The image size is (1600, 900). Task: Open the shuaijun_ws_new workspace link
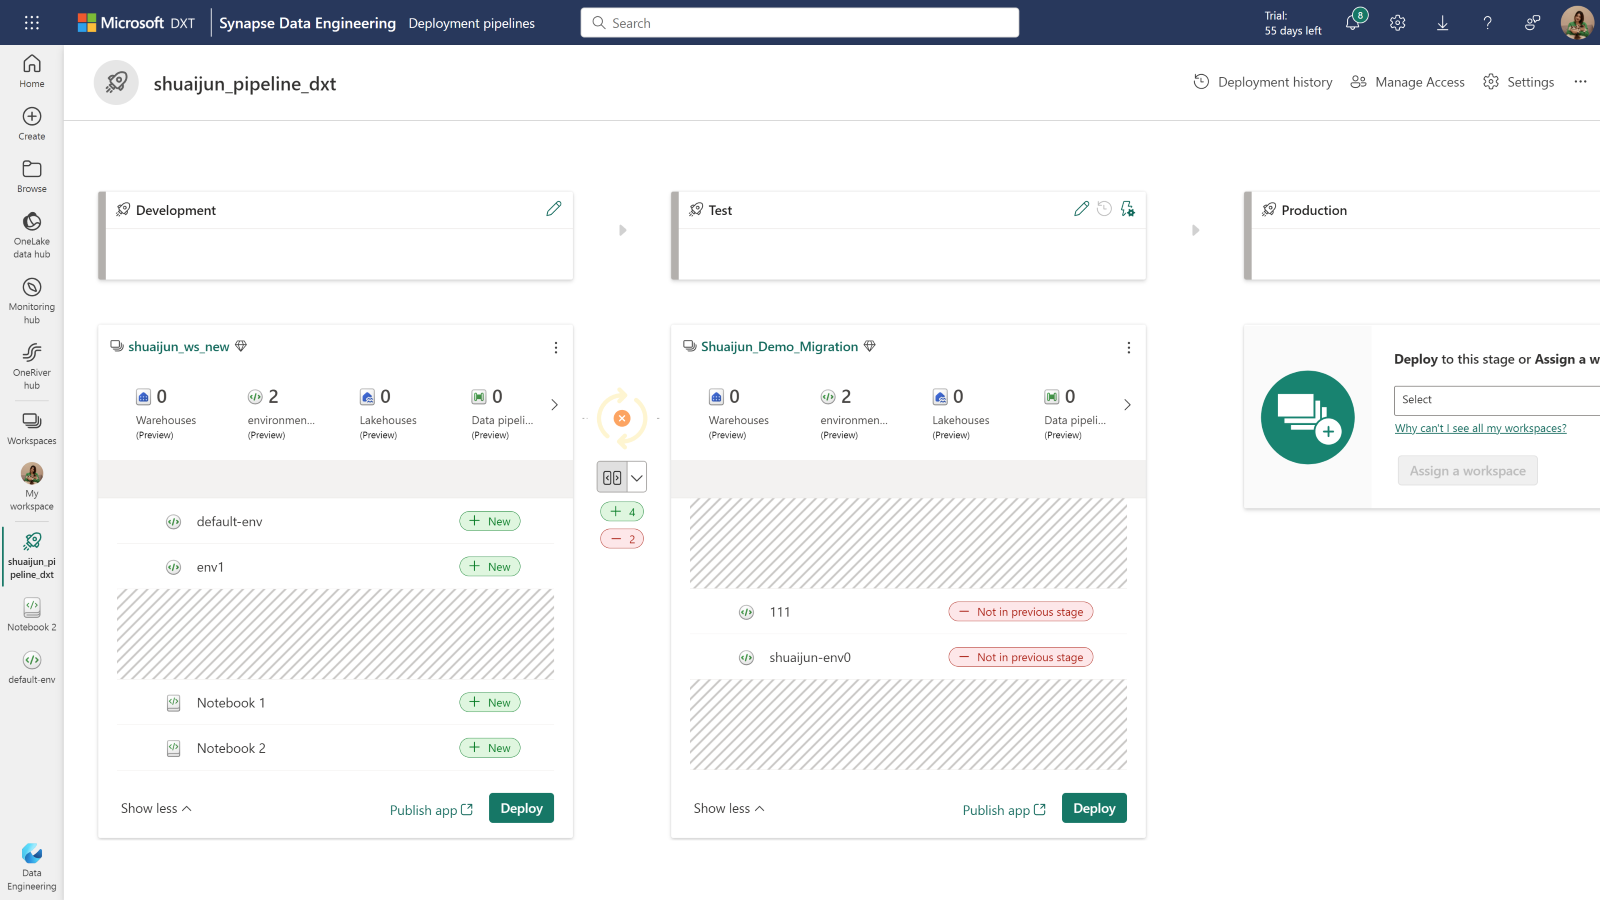tap(179, 347)
